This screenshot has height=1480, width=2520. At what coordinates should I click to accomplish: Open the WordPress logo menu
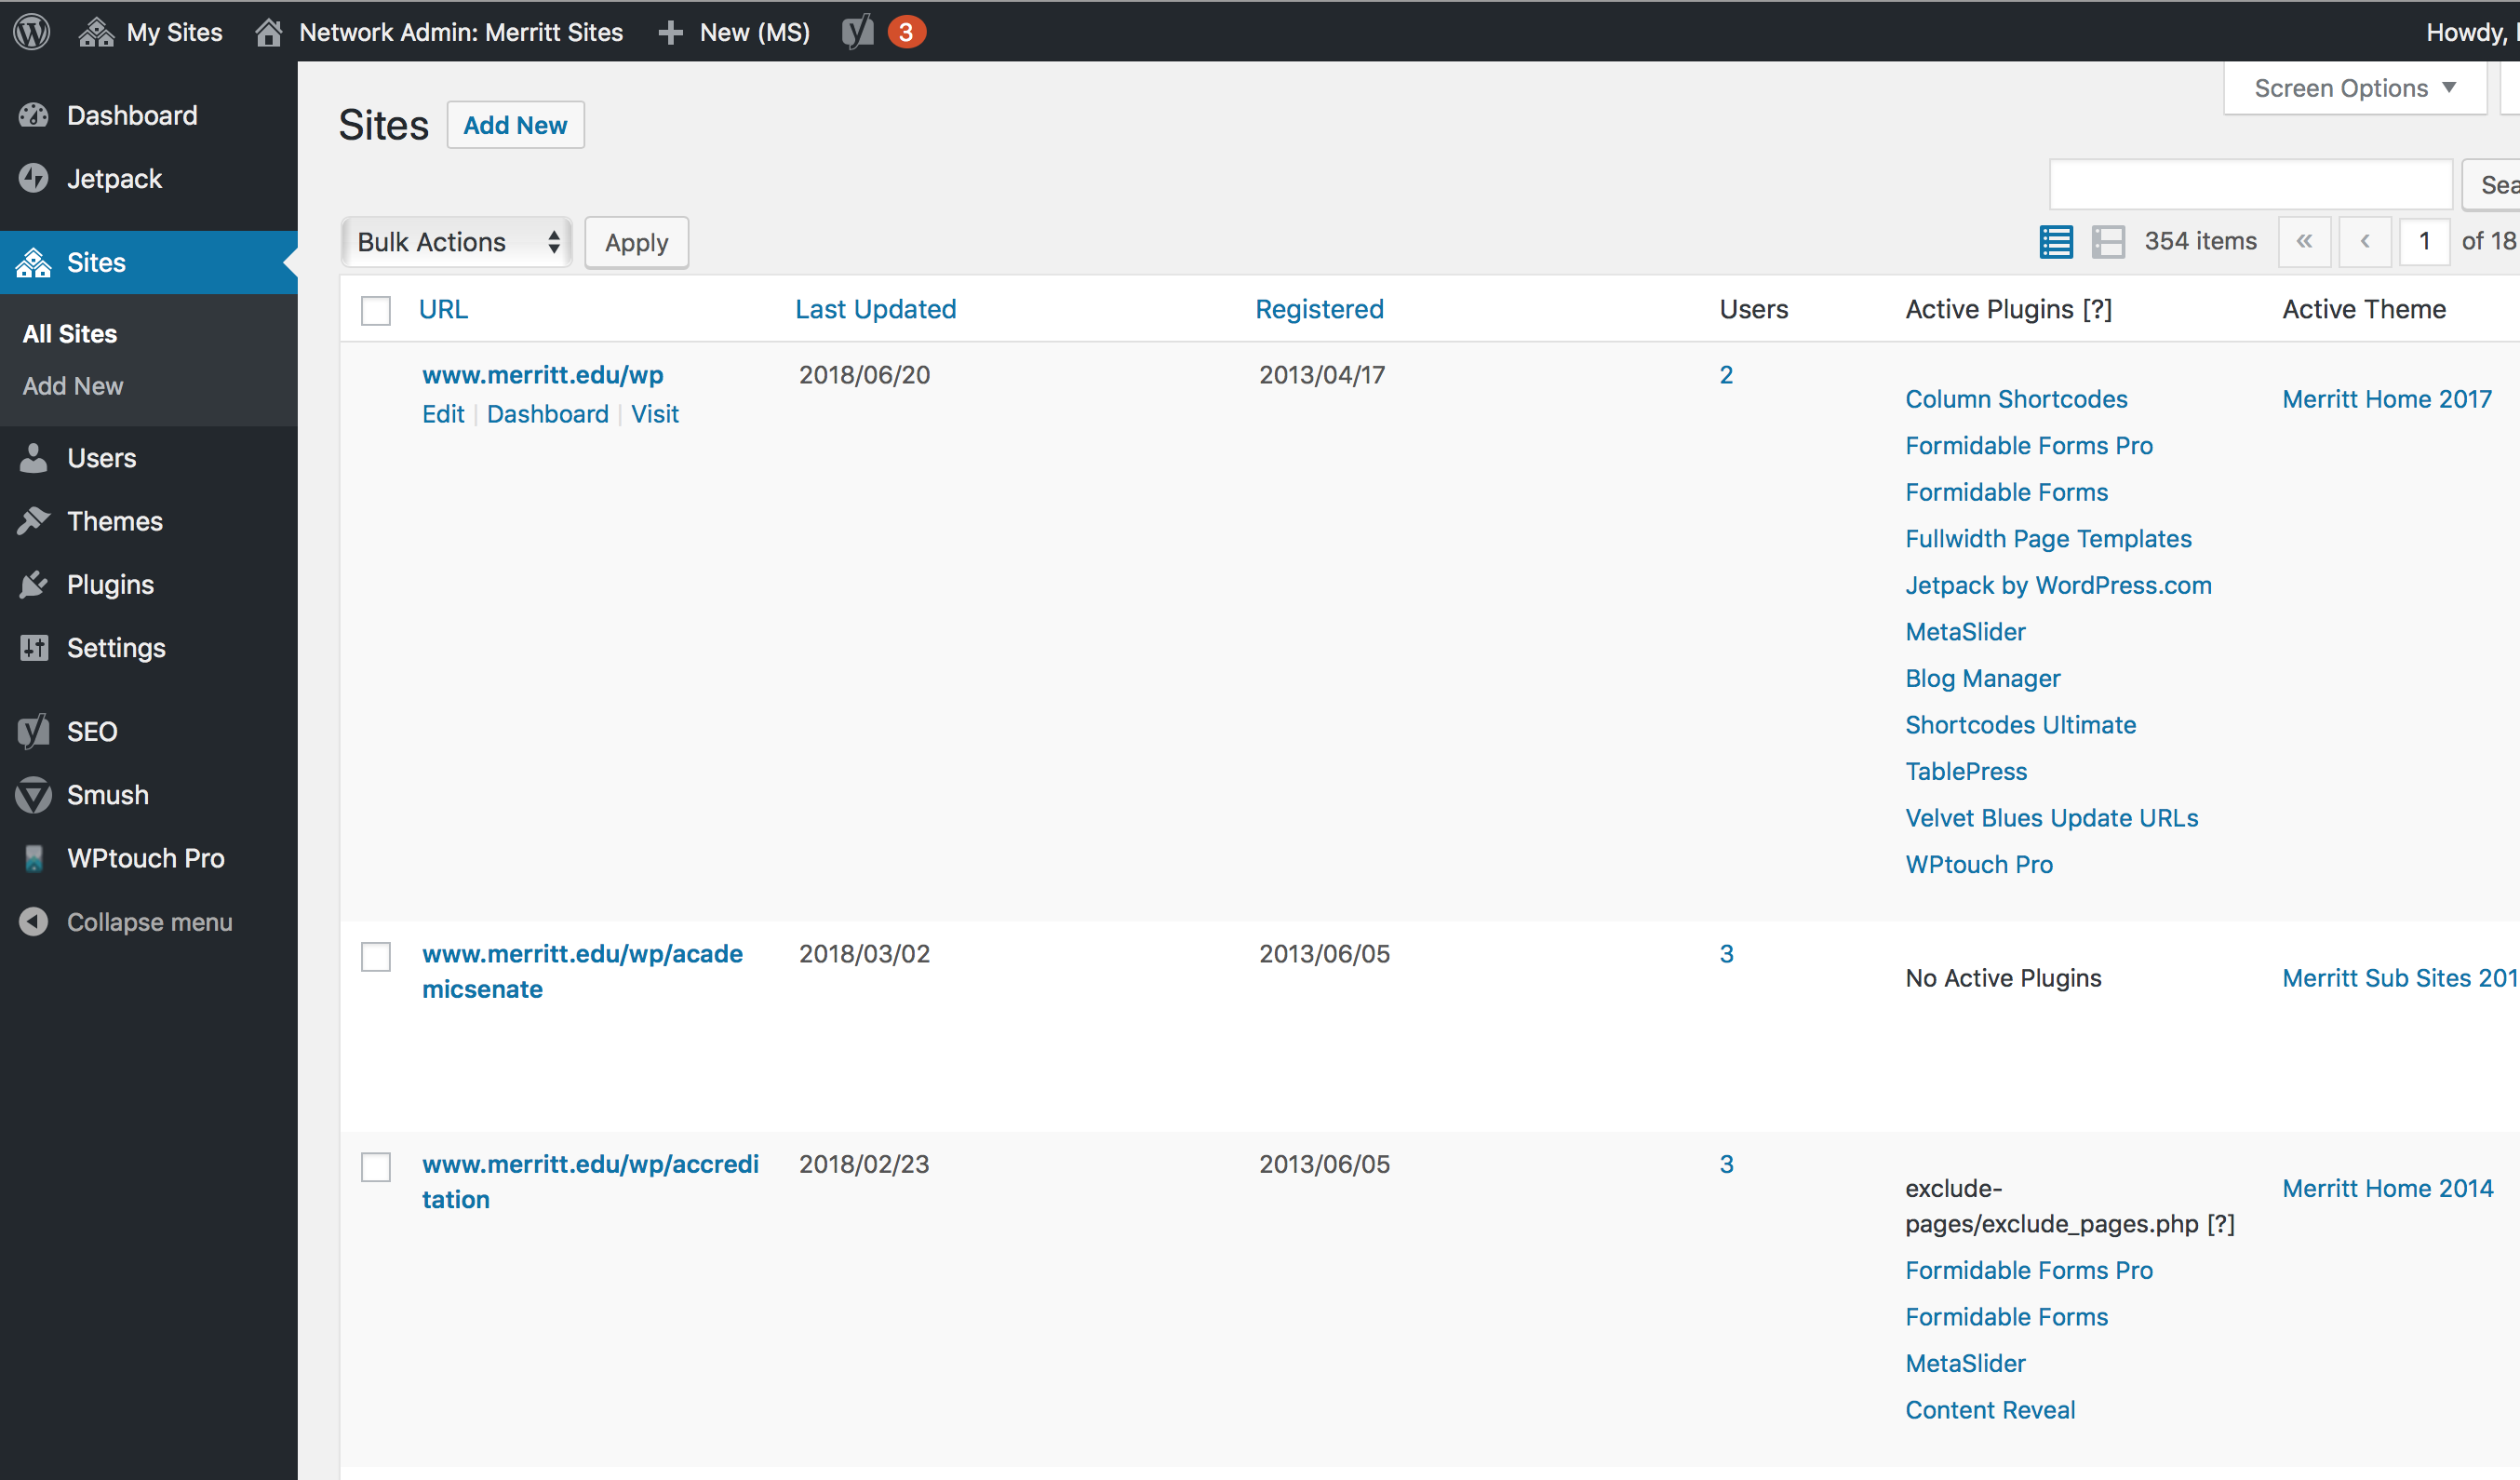coord(32,32)
